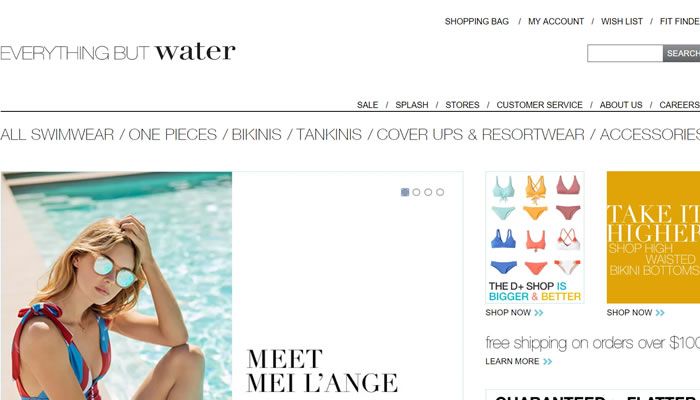
Task: Select the third carousel slide dot
Action: [428, 192]
